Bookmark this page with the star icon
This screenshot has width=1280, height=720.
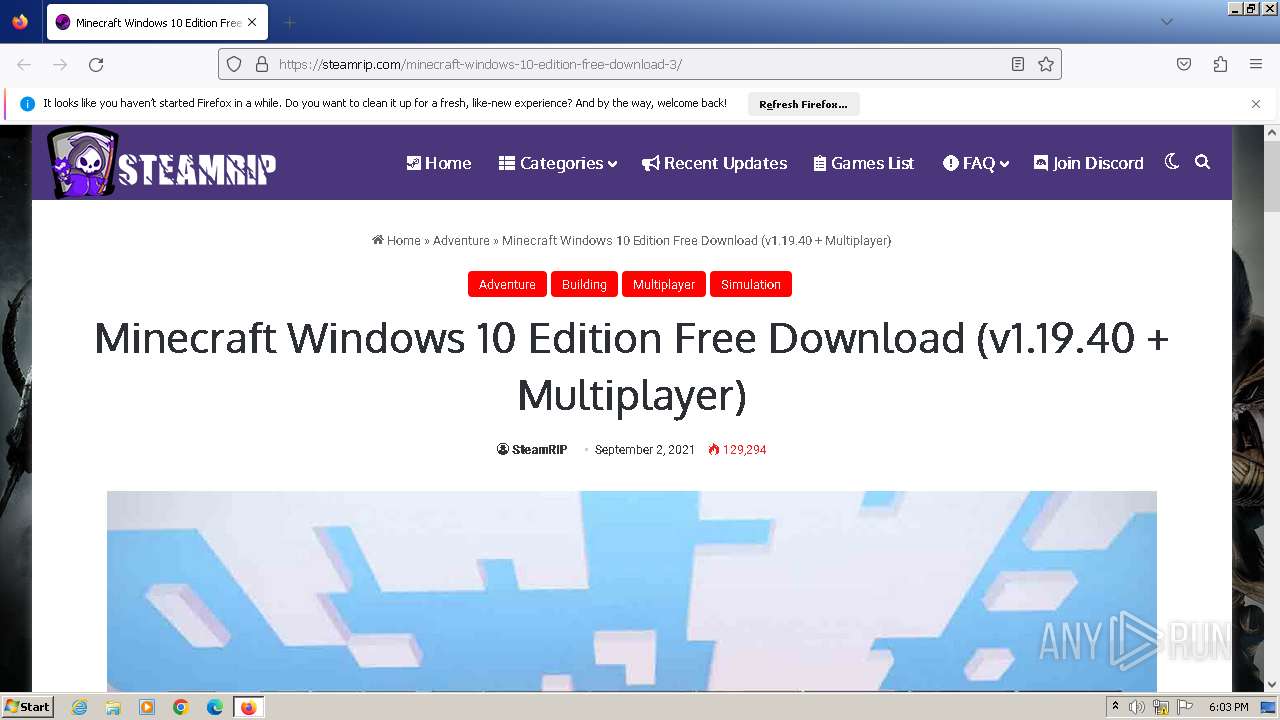[1046, 64]
